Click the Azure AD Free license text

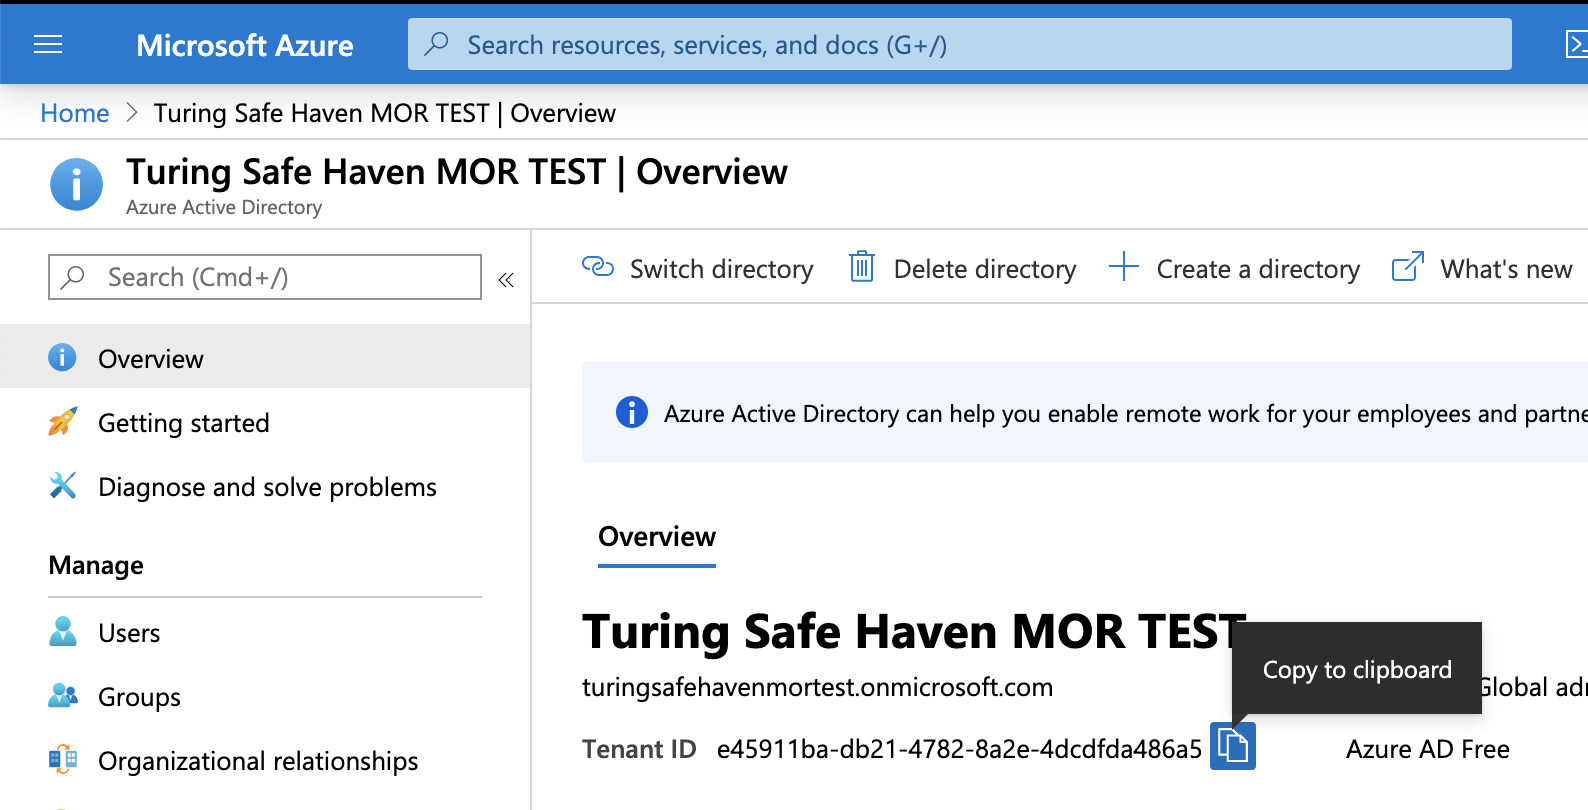click(x=1427, y=749)
